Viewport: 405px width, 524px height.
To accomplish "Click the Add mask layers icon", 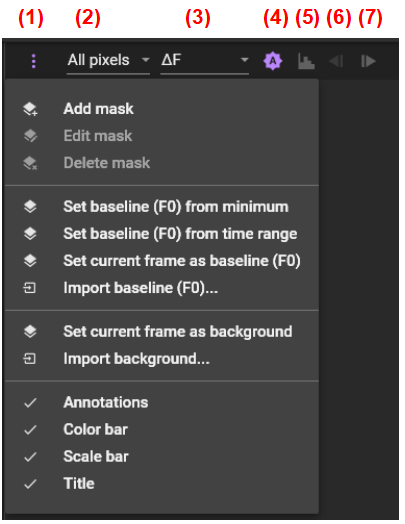I will click(30, 109).
